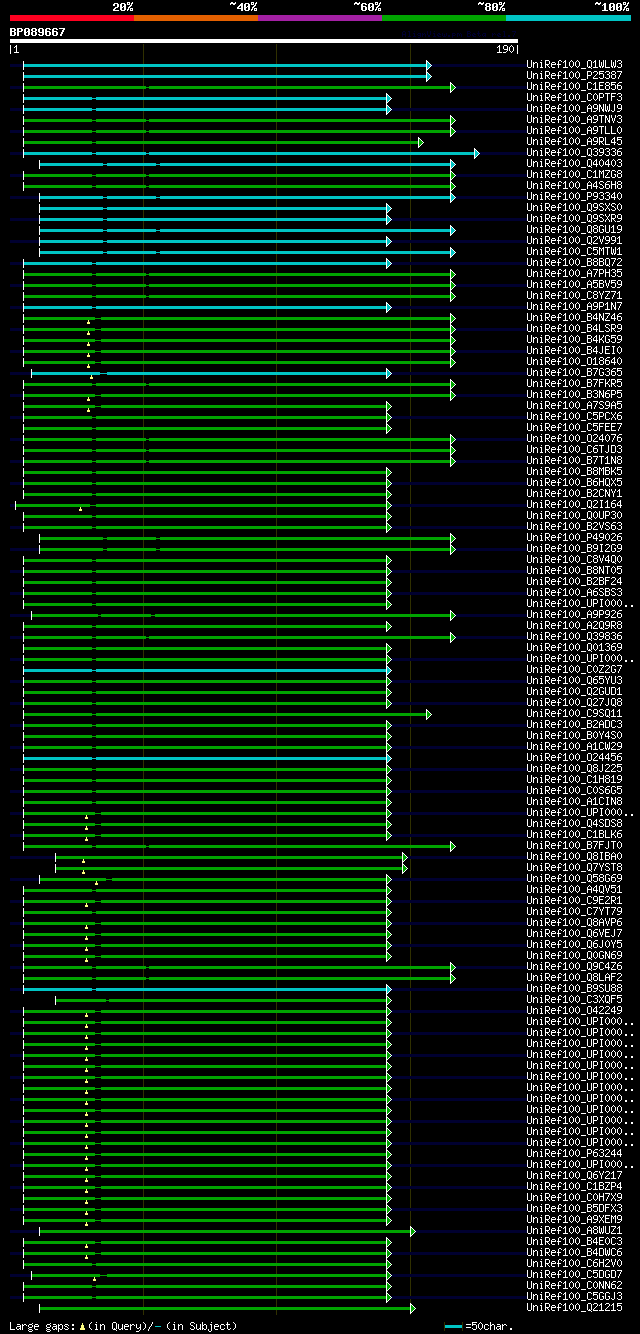This screenshot has width=640, height=1334.
Task: Click the UniRef100_C9SQ11 label
Action: pos(574,713)
